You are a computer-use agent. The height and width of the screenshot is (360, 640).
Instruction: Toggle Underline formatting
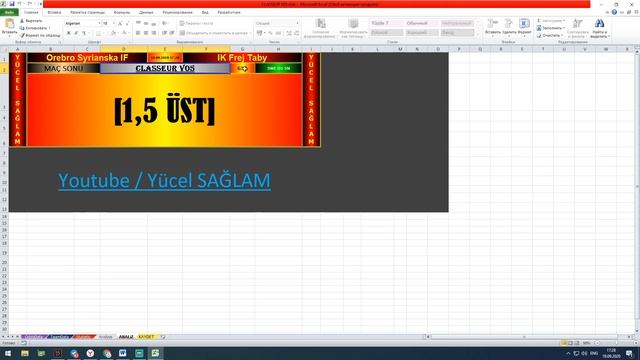pyautogui.click(x=84, y=33)
